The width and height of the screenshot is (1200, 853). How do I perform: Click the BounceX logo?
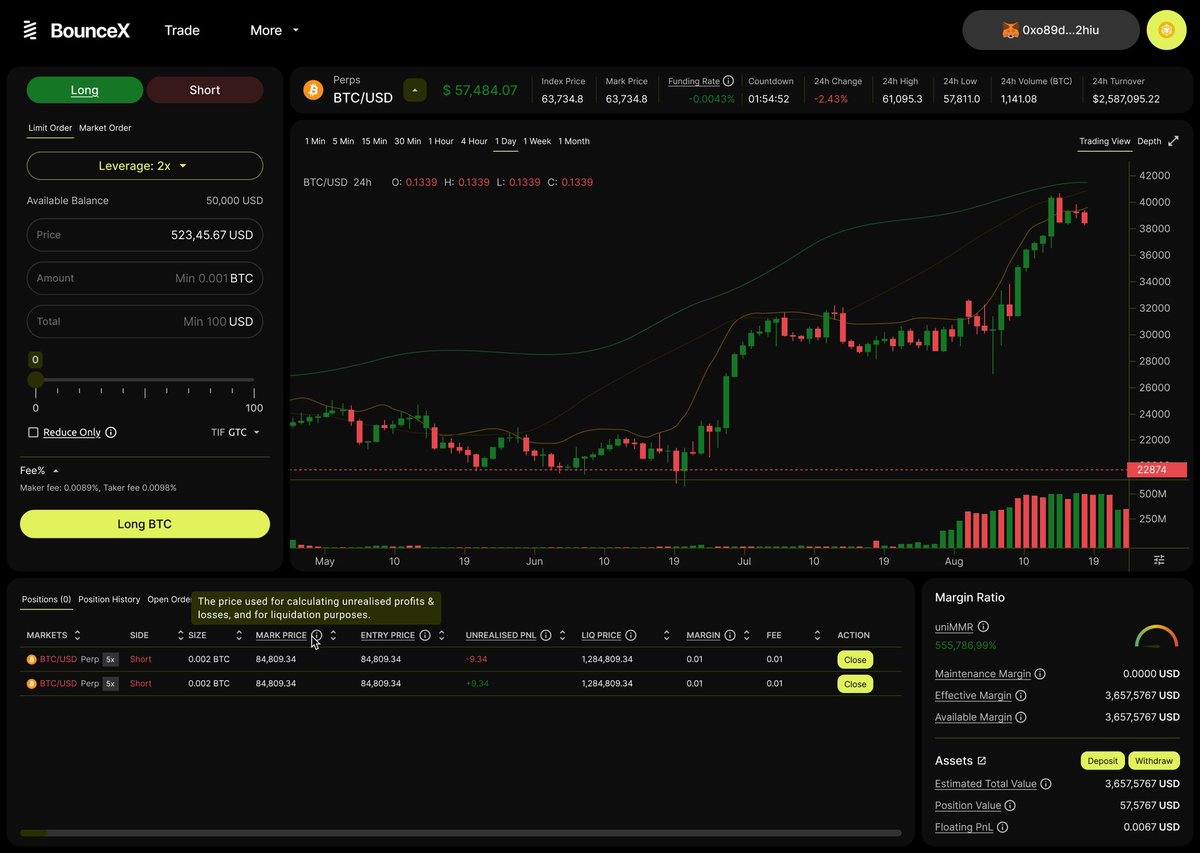pyautogui.click(x=76, y=31)
